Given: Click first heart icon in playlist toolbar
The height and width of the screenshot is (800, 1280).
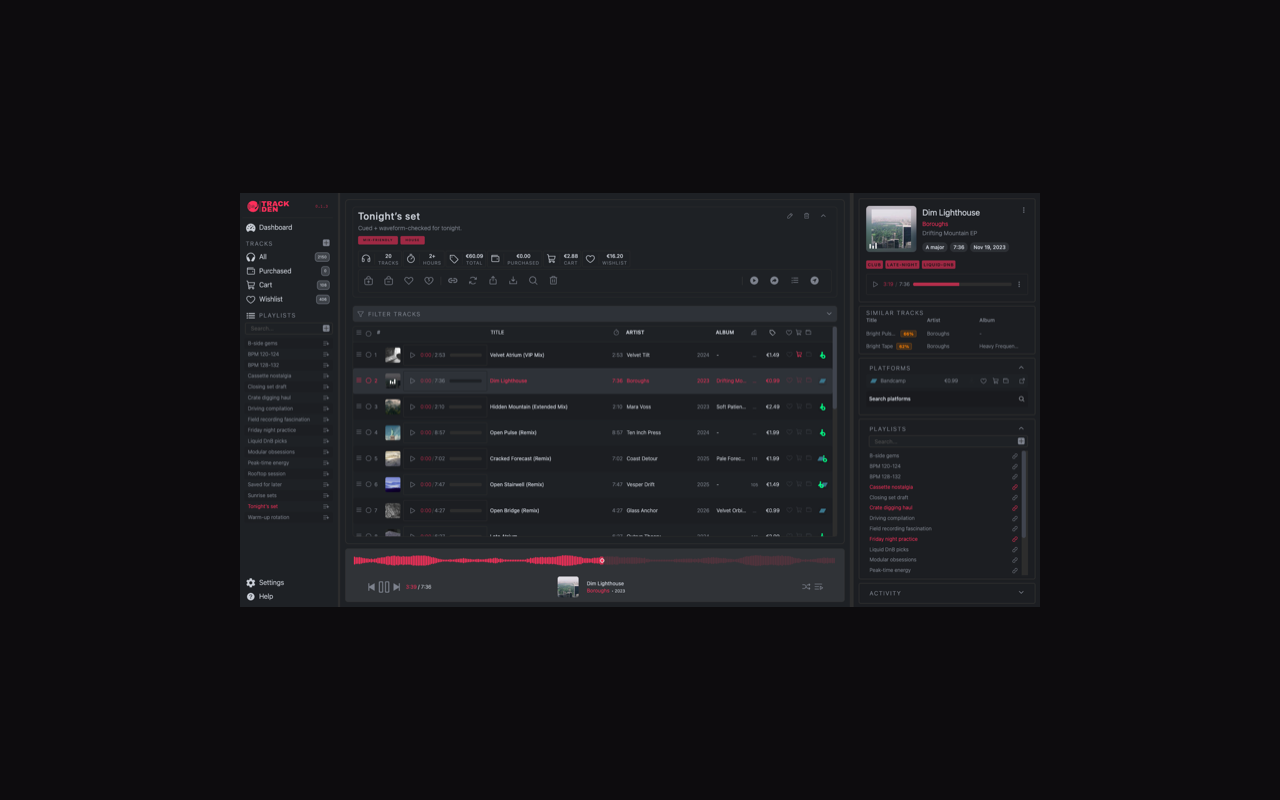Looking at the screenshot, I should pos(408,281).
